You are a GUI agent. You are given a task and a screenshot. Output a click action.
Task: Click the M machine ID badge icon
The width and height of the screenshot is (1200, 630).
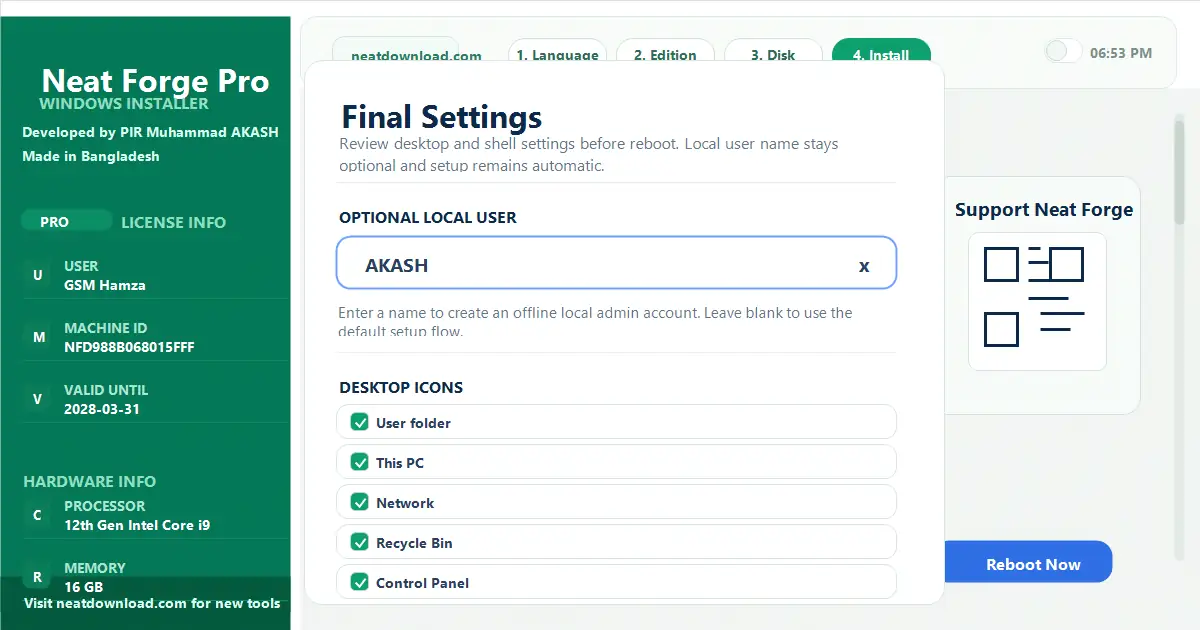coord(38,337)
